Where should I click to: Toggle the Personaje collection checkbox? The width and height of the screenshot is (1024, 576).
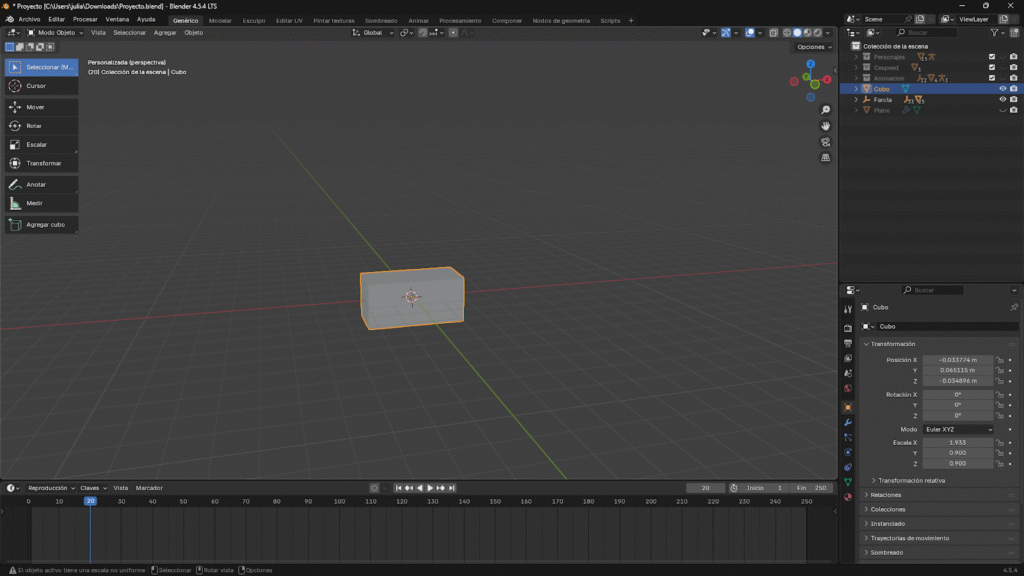992,57
